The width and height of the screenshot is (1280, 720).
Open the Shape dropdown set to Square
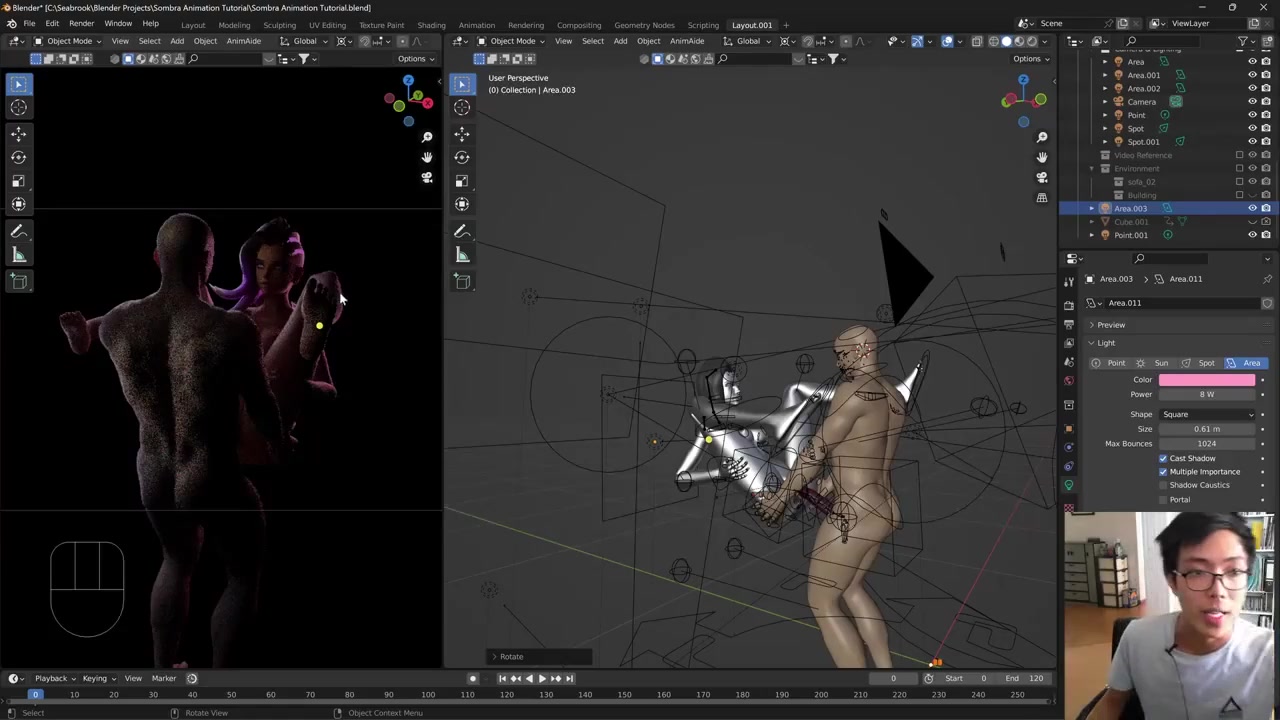[1207, 414]
